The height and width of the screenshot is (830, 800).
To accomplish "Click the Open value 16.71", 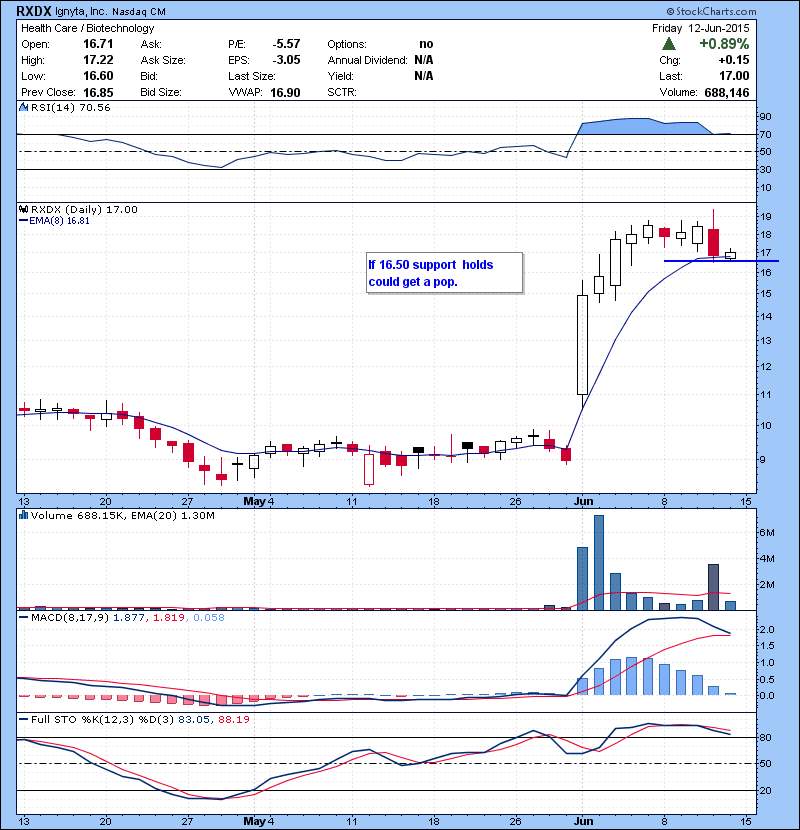I will point(98,44).
